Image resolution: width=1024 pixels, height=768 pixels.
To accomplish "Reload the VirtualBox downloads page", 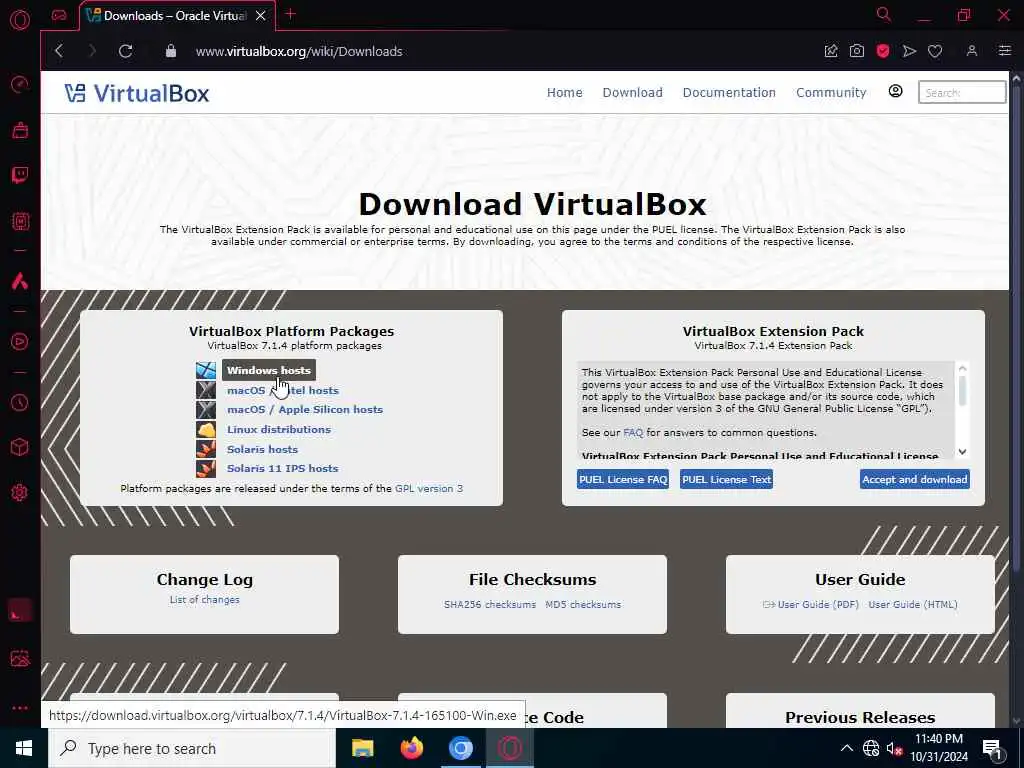I will click(x=125, y=51).
